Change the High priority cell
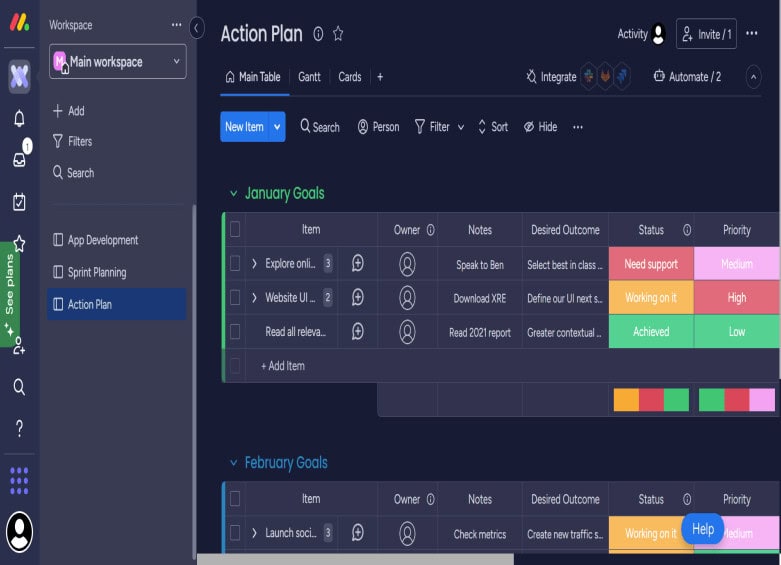Viewport: 781px width, 565px height. click(x=737, y=297)
